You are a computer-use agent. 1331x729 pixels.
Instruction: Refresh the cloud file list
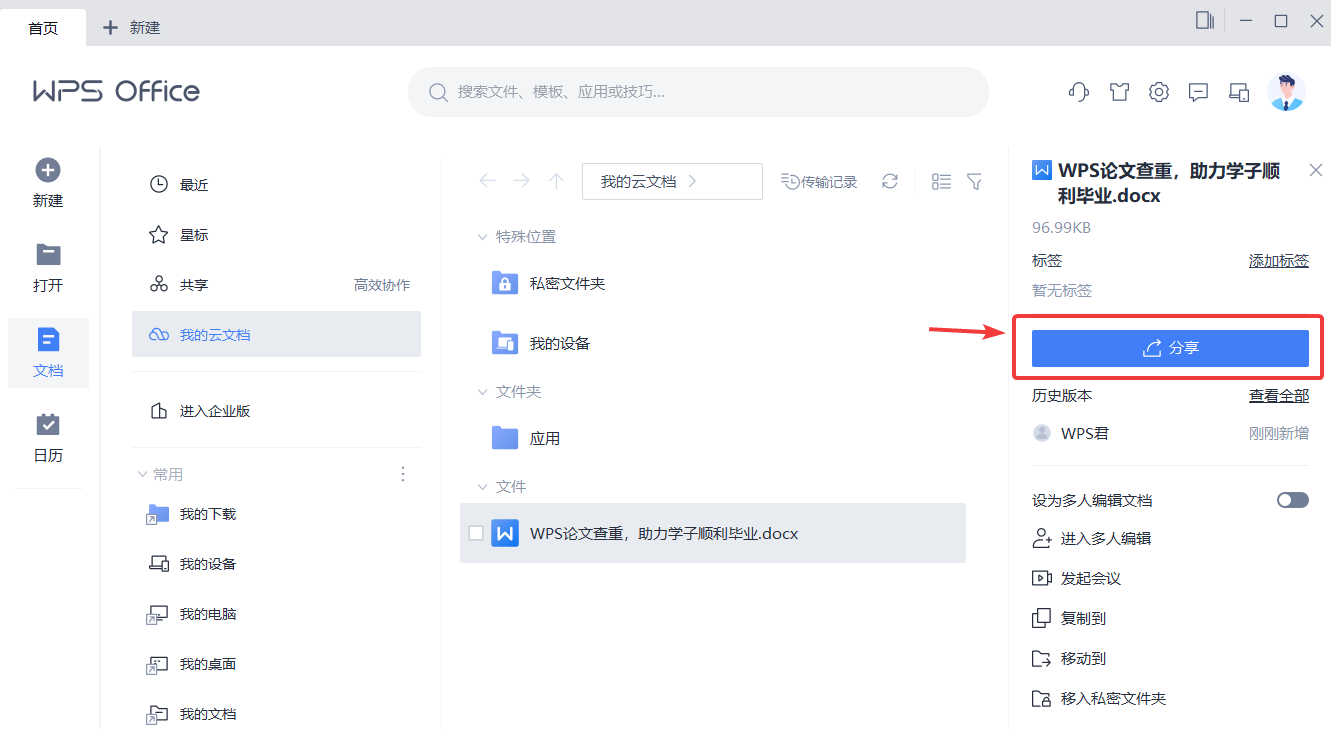[x=889, y=181]
